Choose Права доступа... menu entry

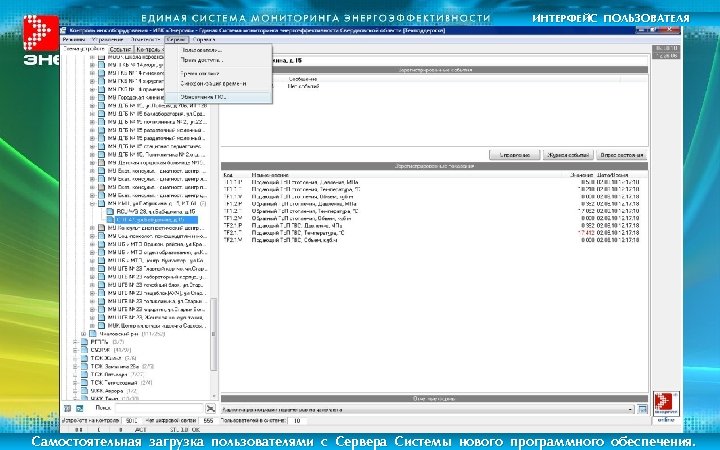[x=219, y=60]
